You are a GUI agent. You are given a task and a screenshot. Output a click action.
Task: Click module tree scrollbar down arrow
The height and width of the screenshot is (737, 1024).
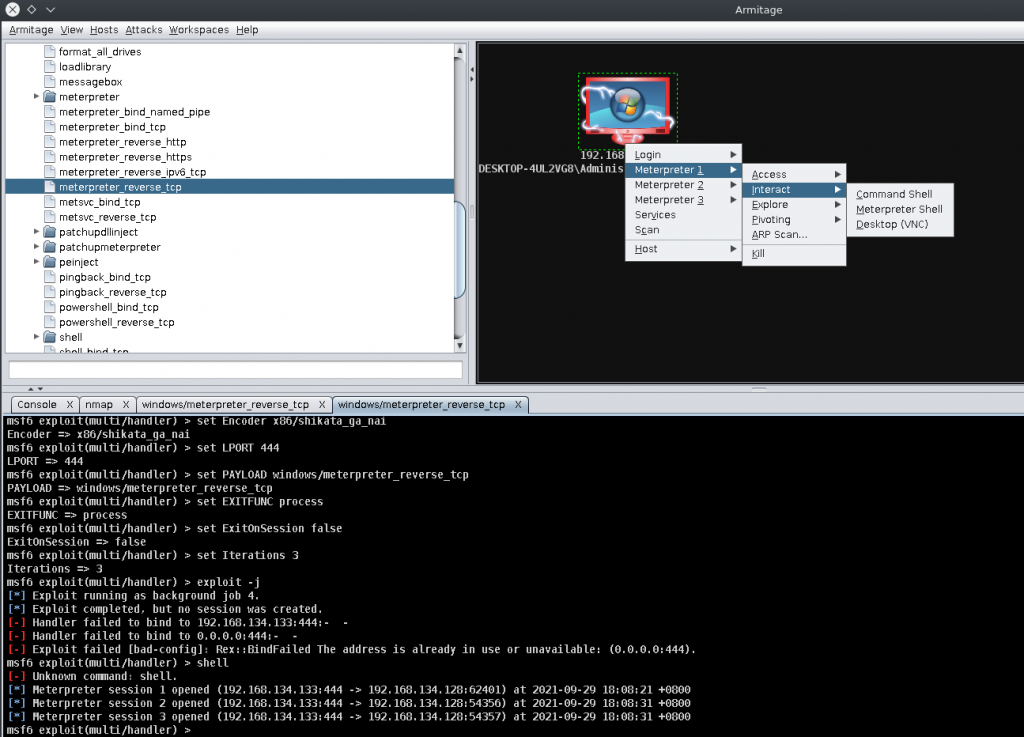[460, 345]
